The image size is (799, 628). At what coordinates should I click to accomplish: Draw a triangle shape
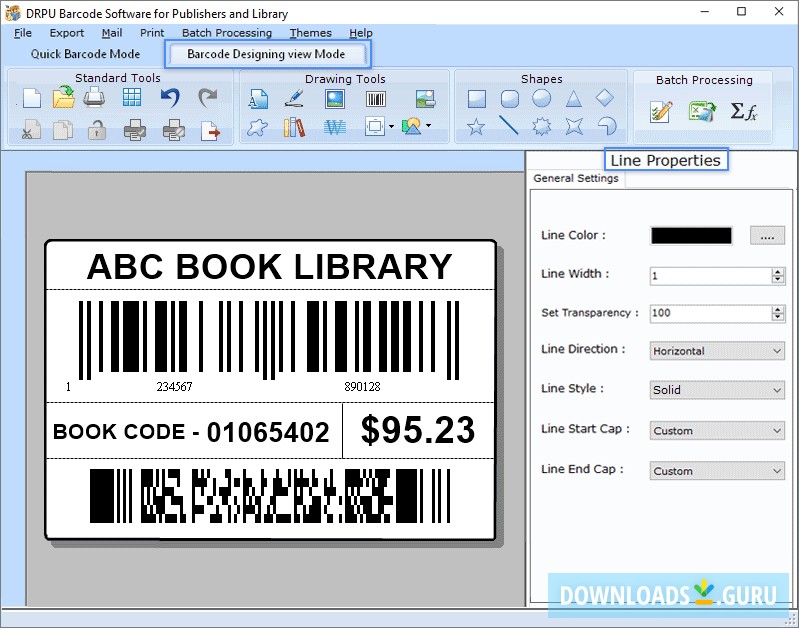pyautogui.click(x=574, y=98)
